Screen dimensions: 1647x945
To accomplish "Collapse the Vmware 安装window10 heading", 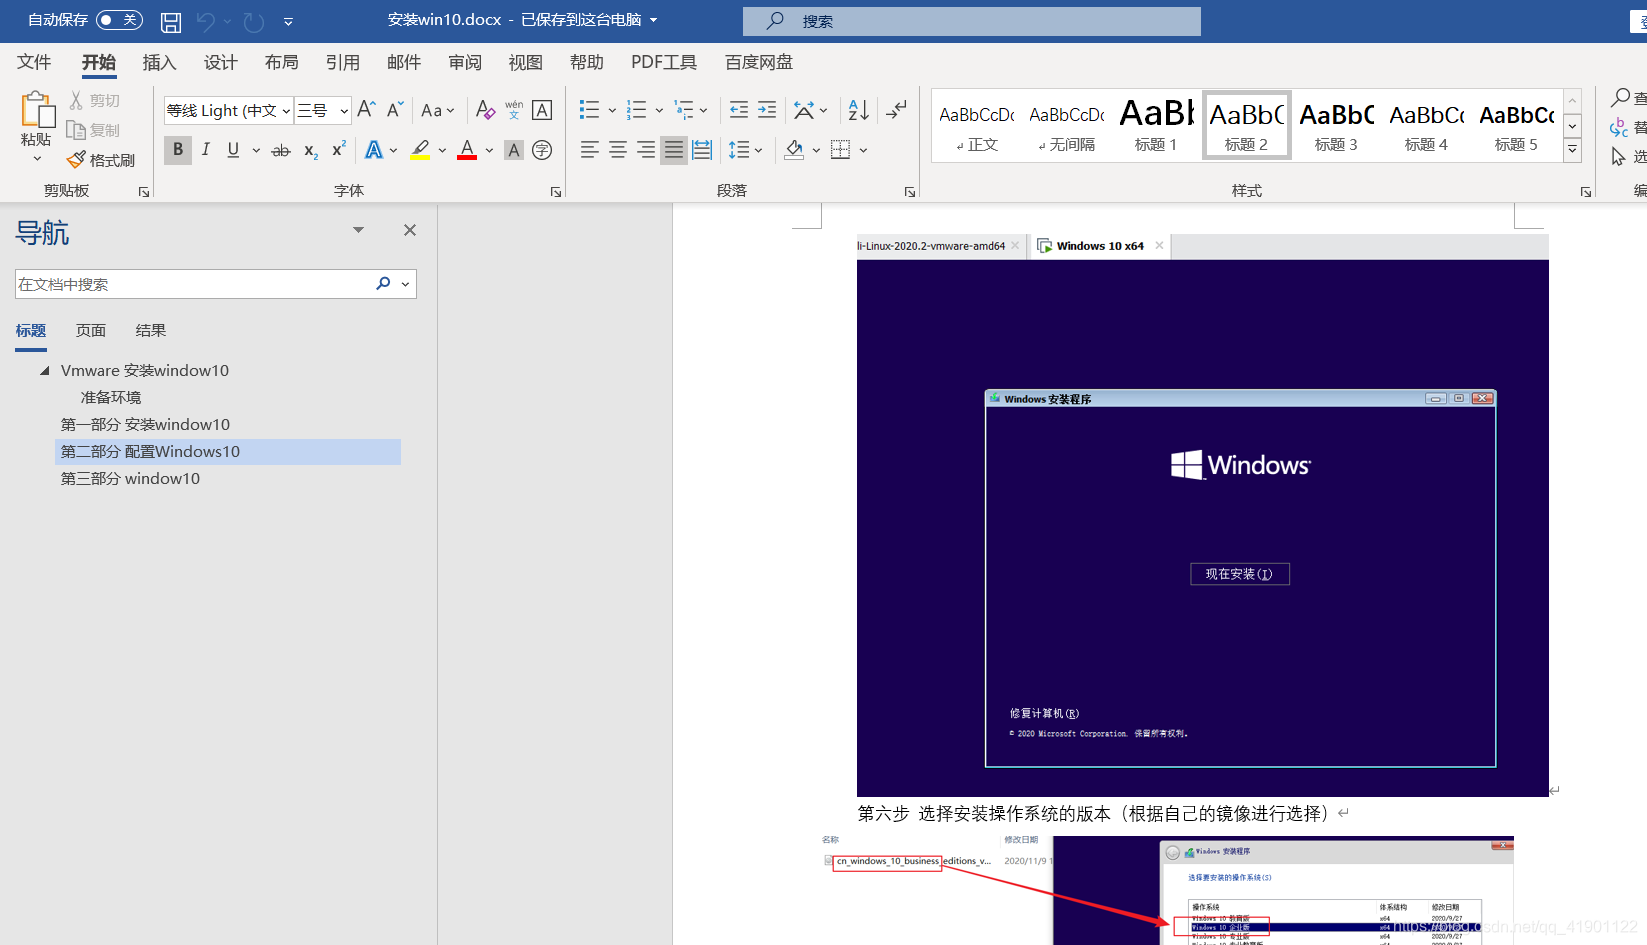I will pyautogui.click(x=44, y=370).
